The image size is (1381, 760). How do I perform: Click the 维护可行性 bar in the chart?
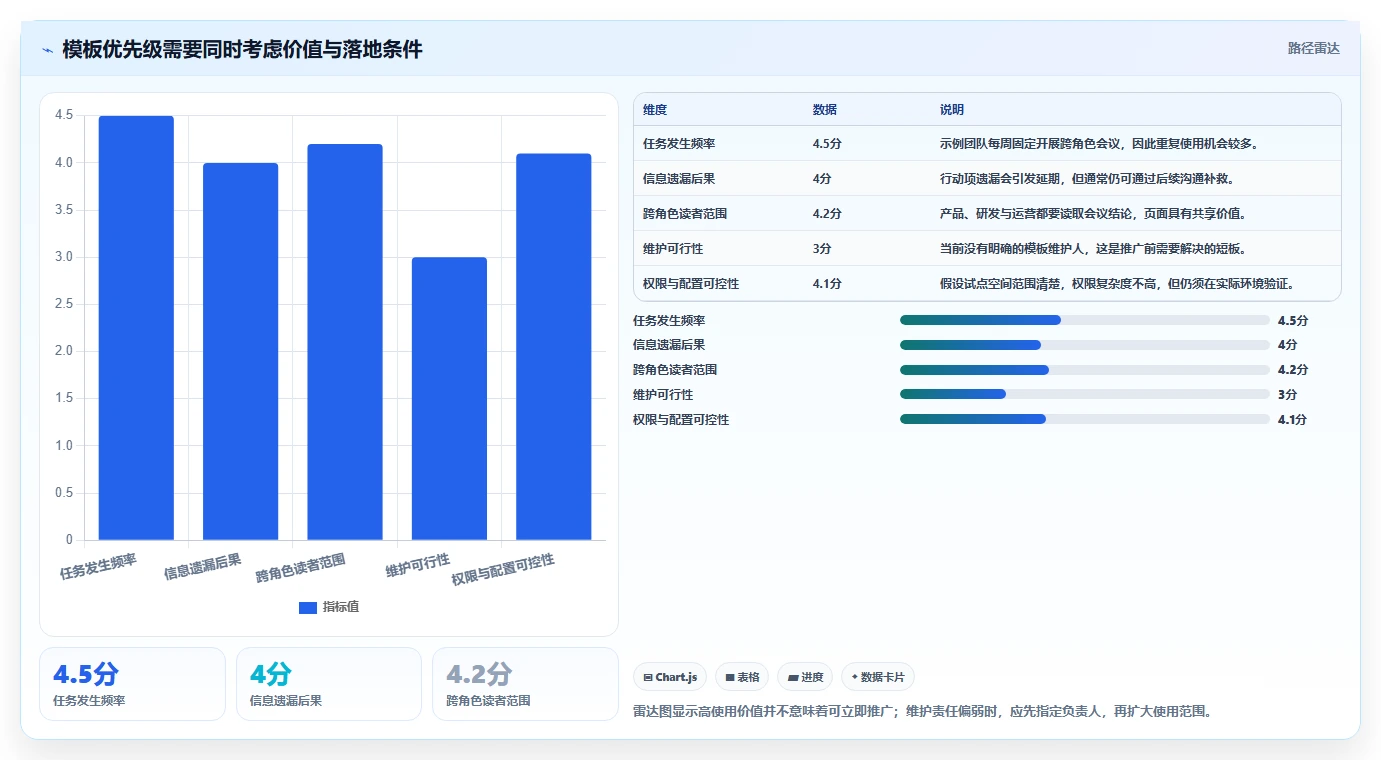(x=449, y=399)
